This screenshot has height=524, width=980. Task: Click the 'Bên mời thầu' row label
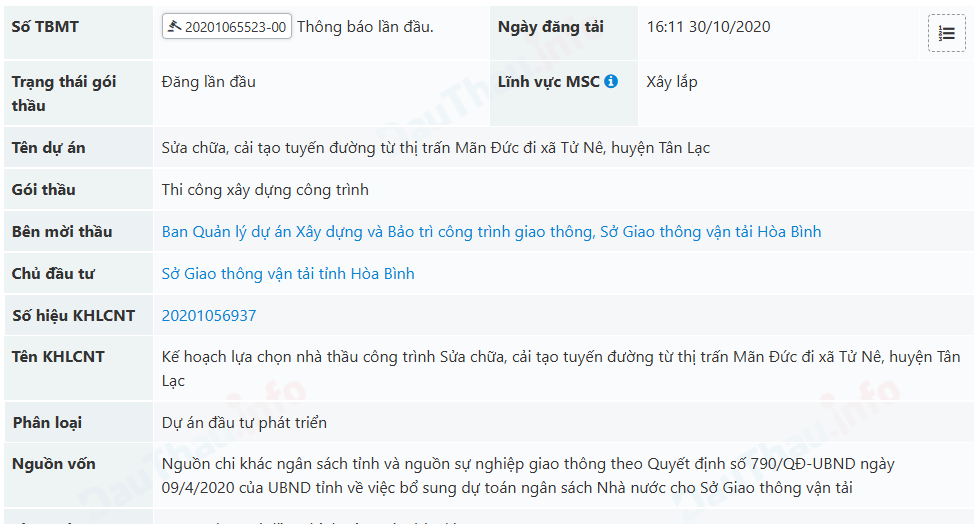(x=62, y=232)
